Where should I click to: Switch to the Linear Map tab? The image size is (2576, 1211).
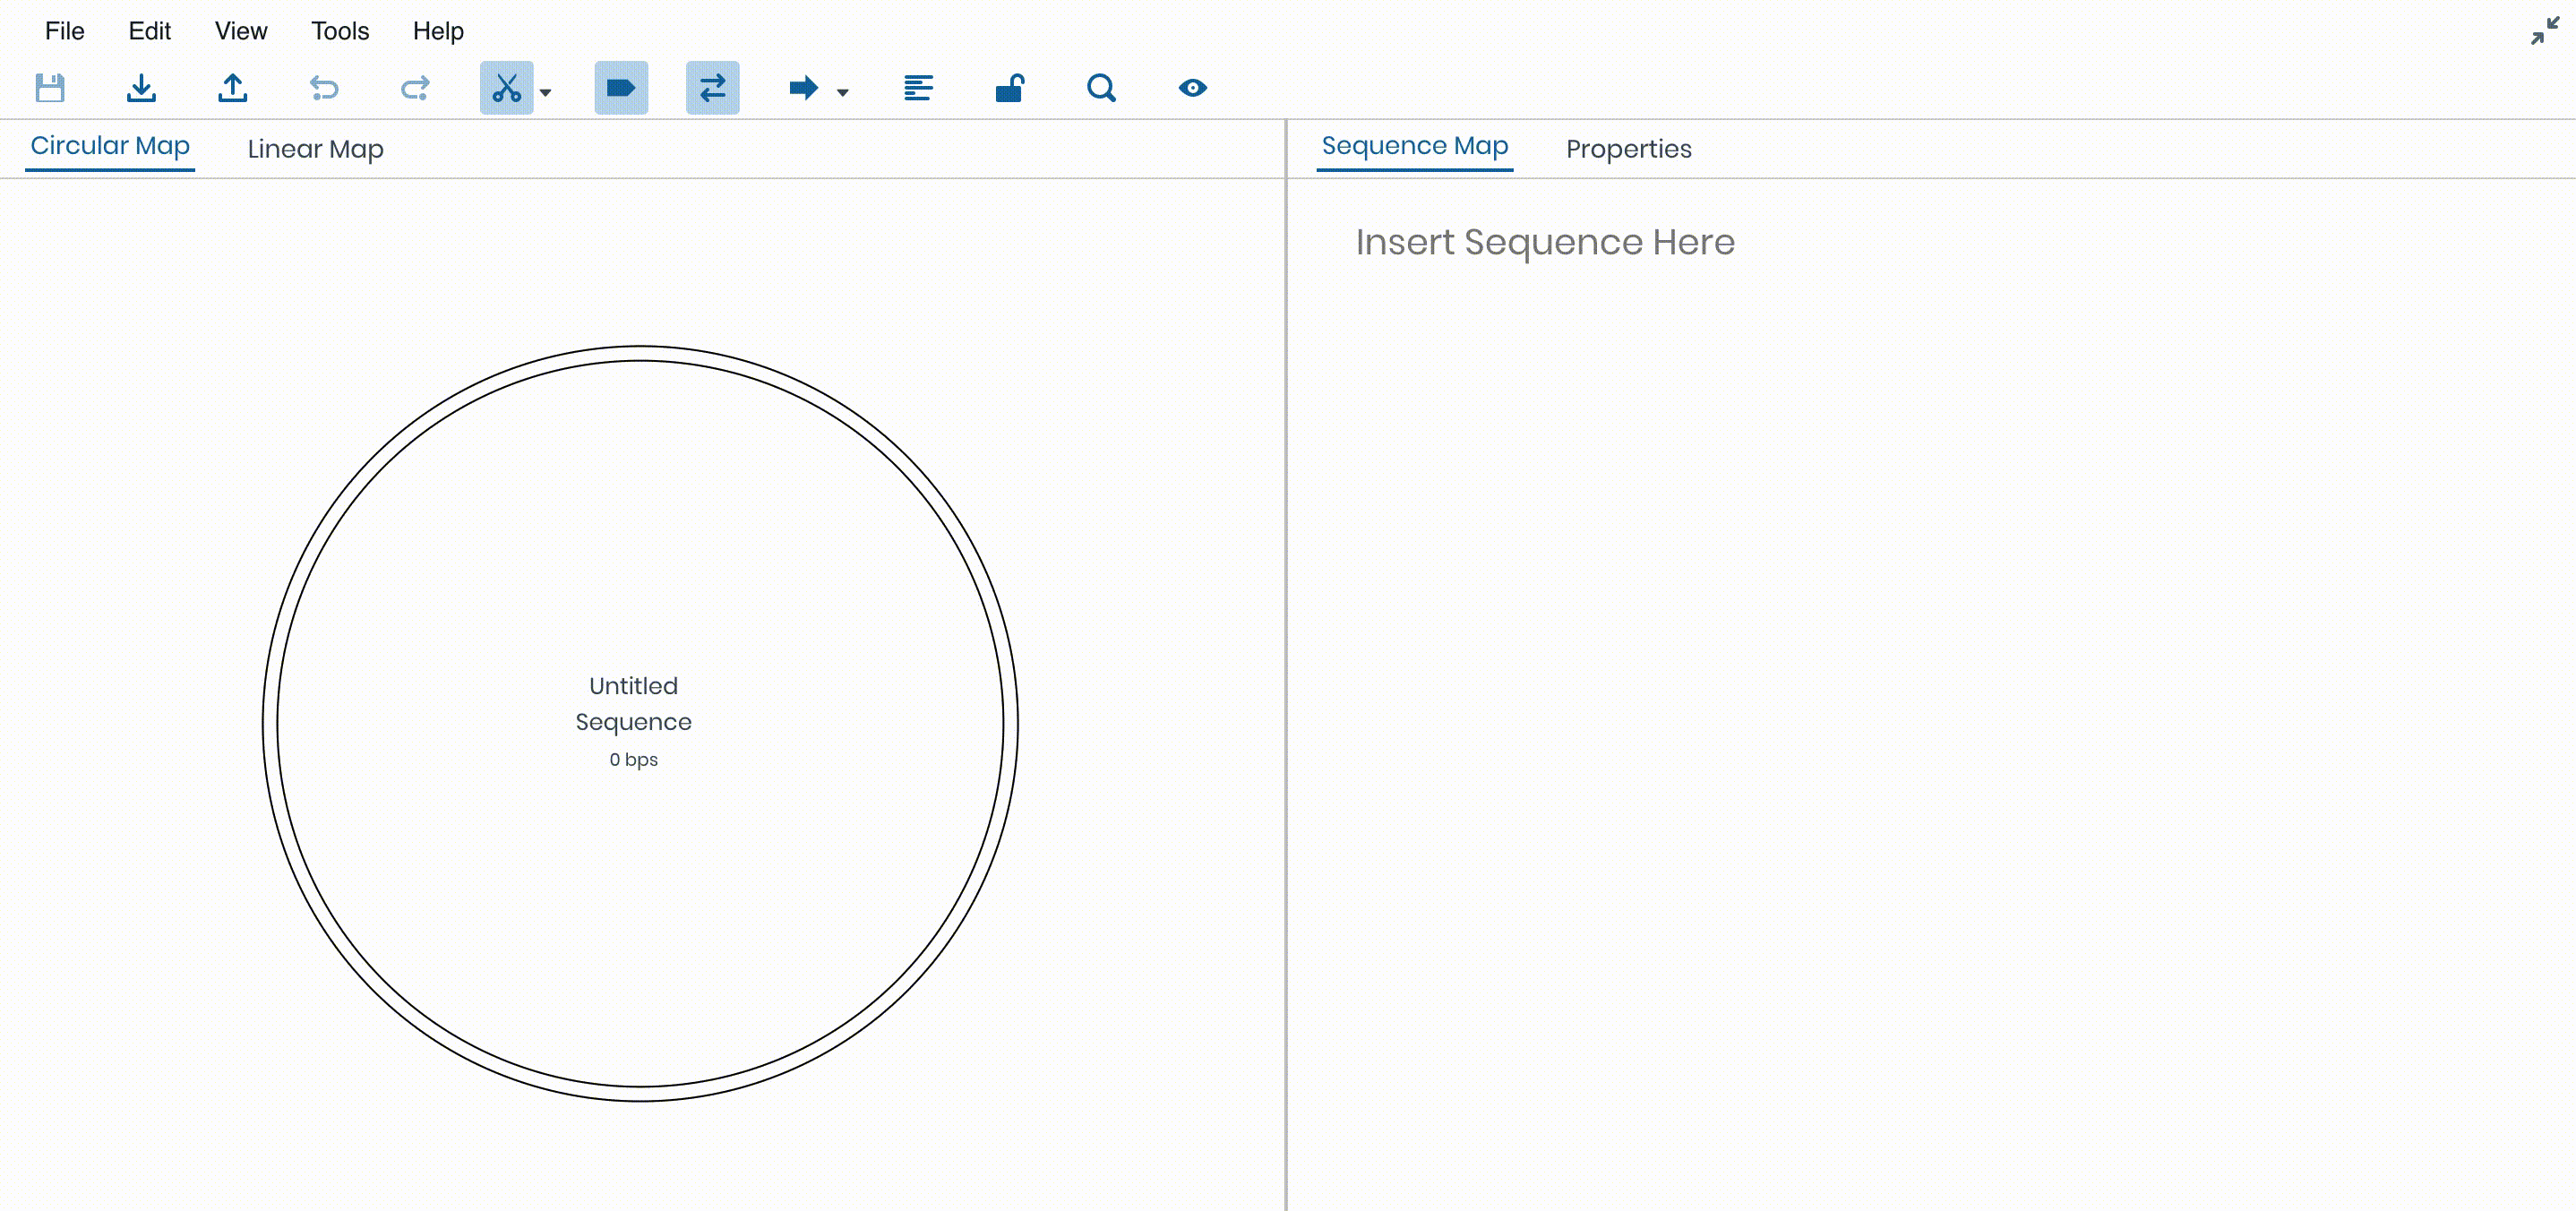315,149
